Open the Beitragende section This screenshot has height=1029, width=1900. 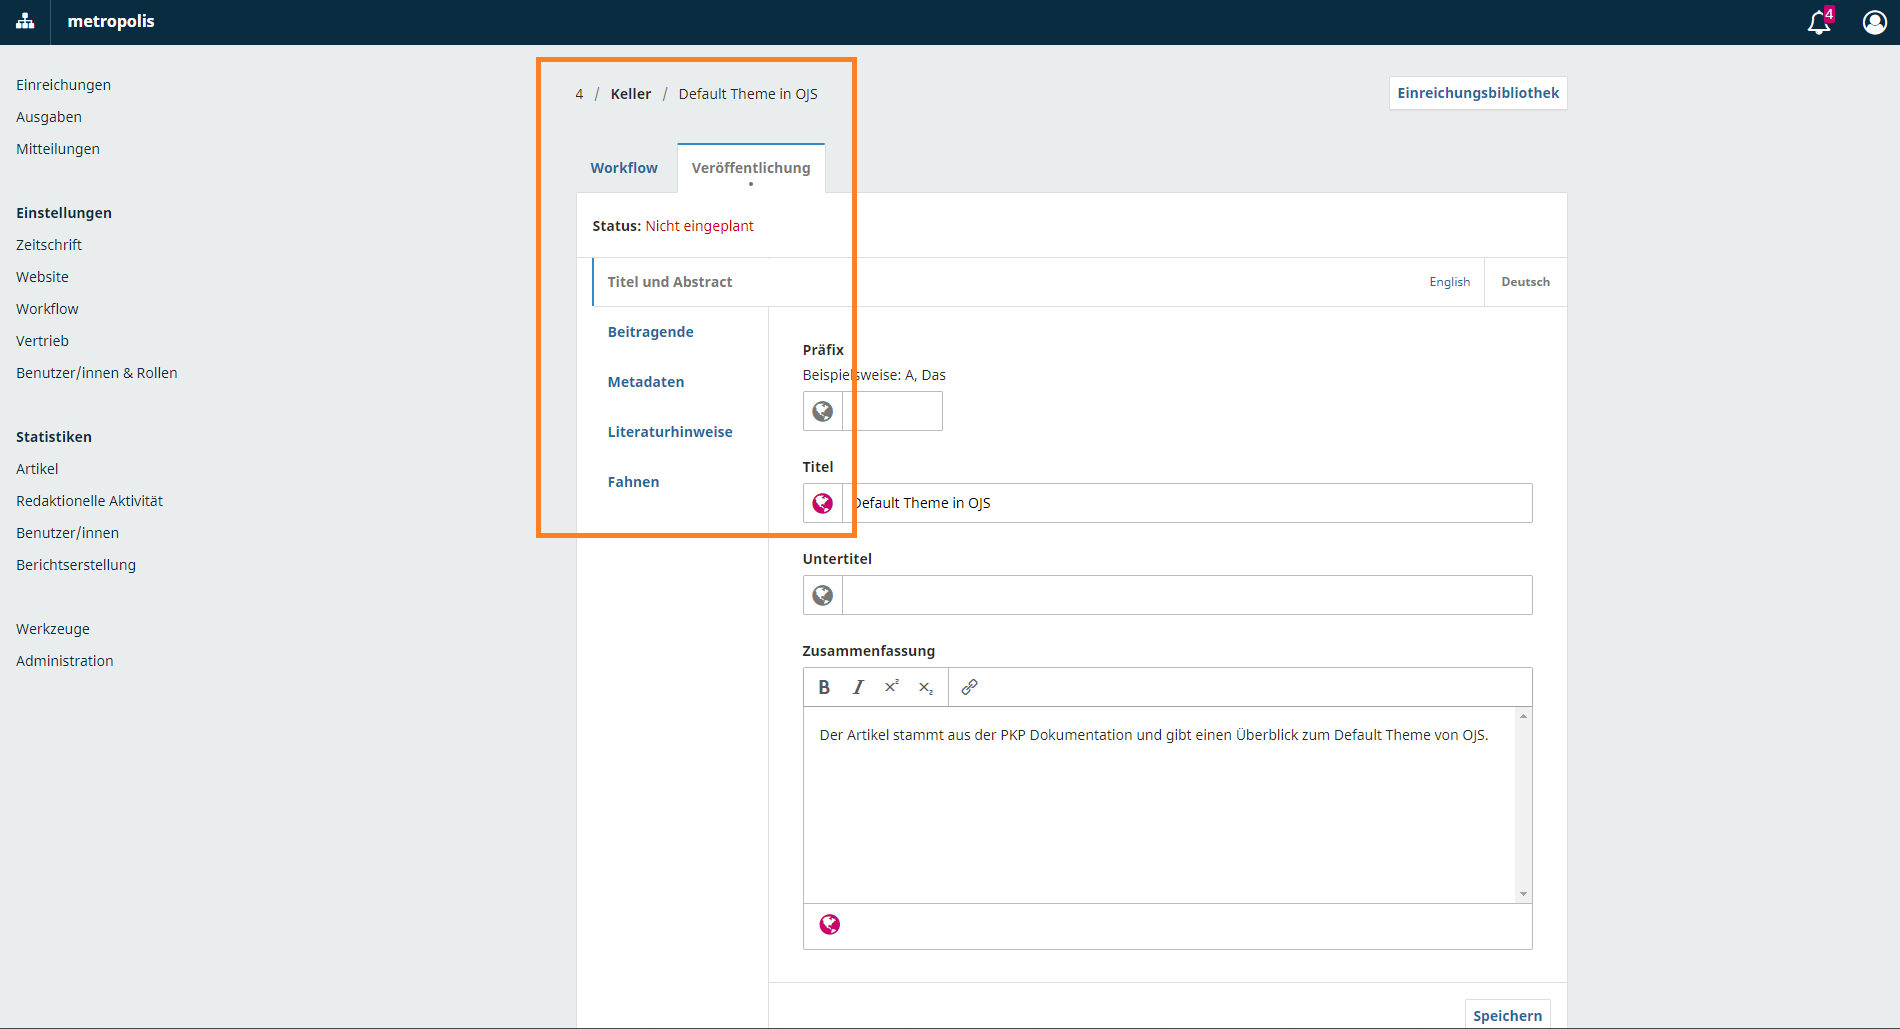click(650, 332)
